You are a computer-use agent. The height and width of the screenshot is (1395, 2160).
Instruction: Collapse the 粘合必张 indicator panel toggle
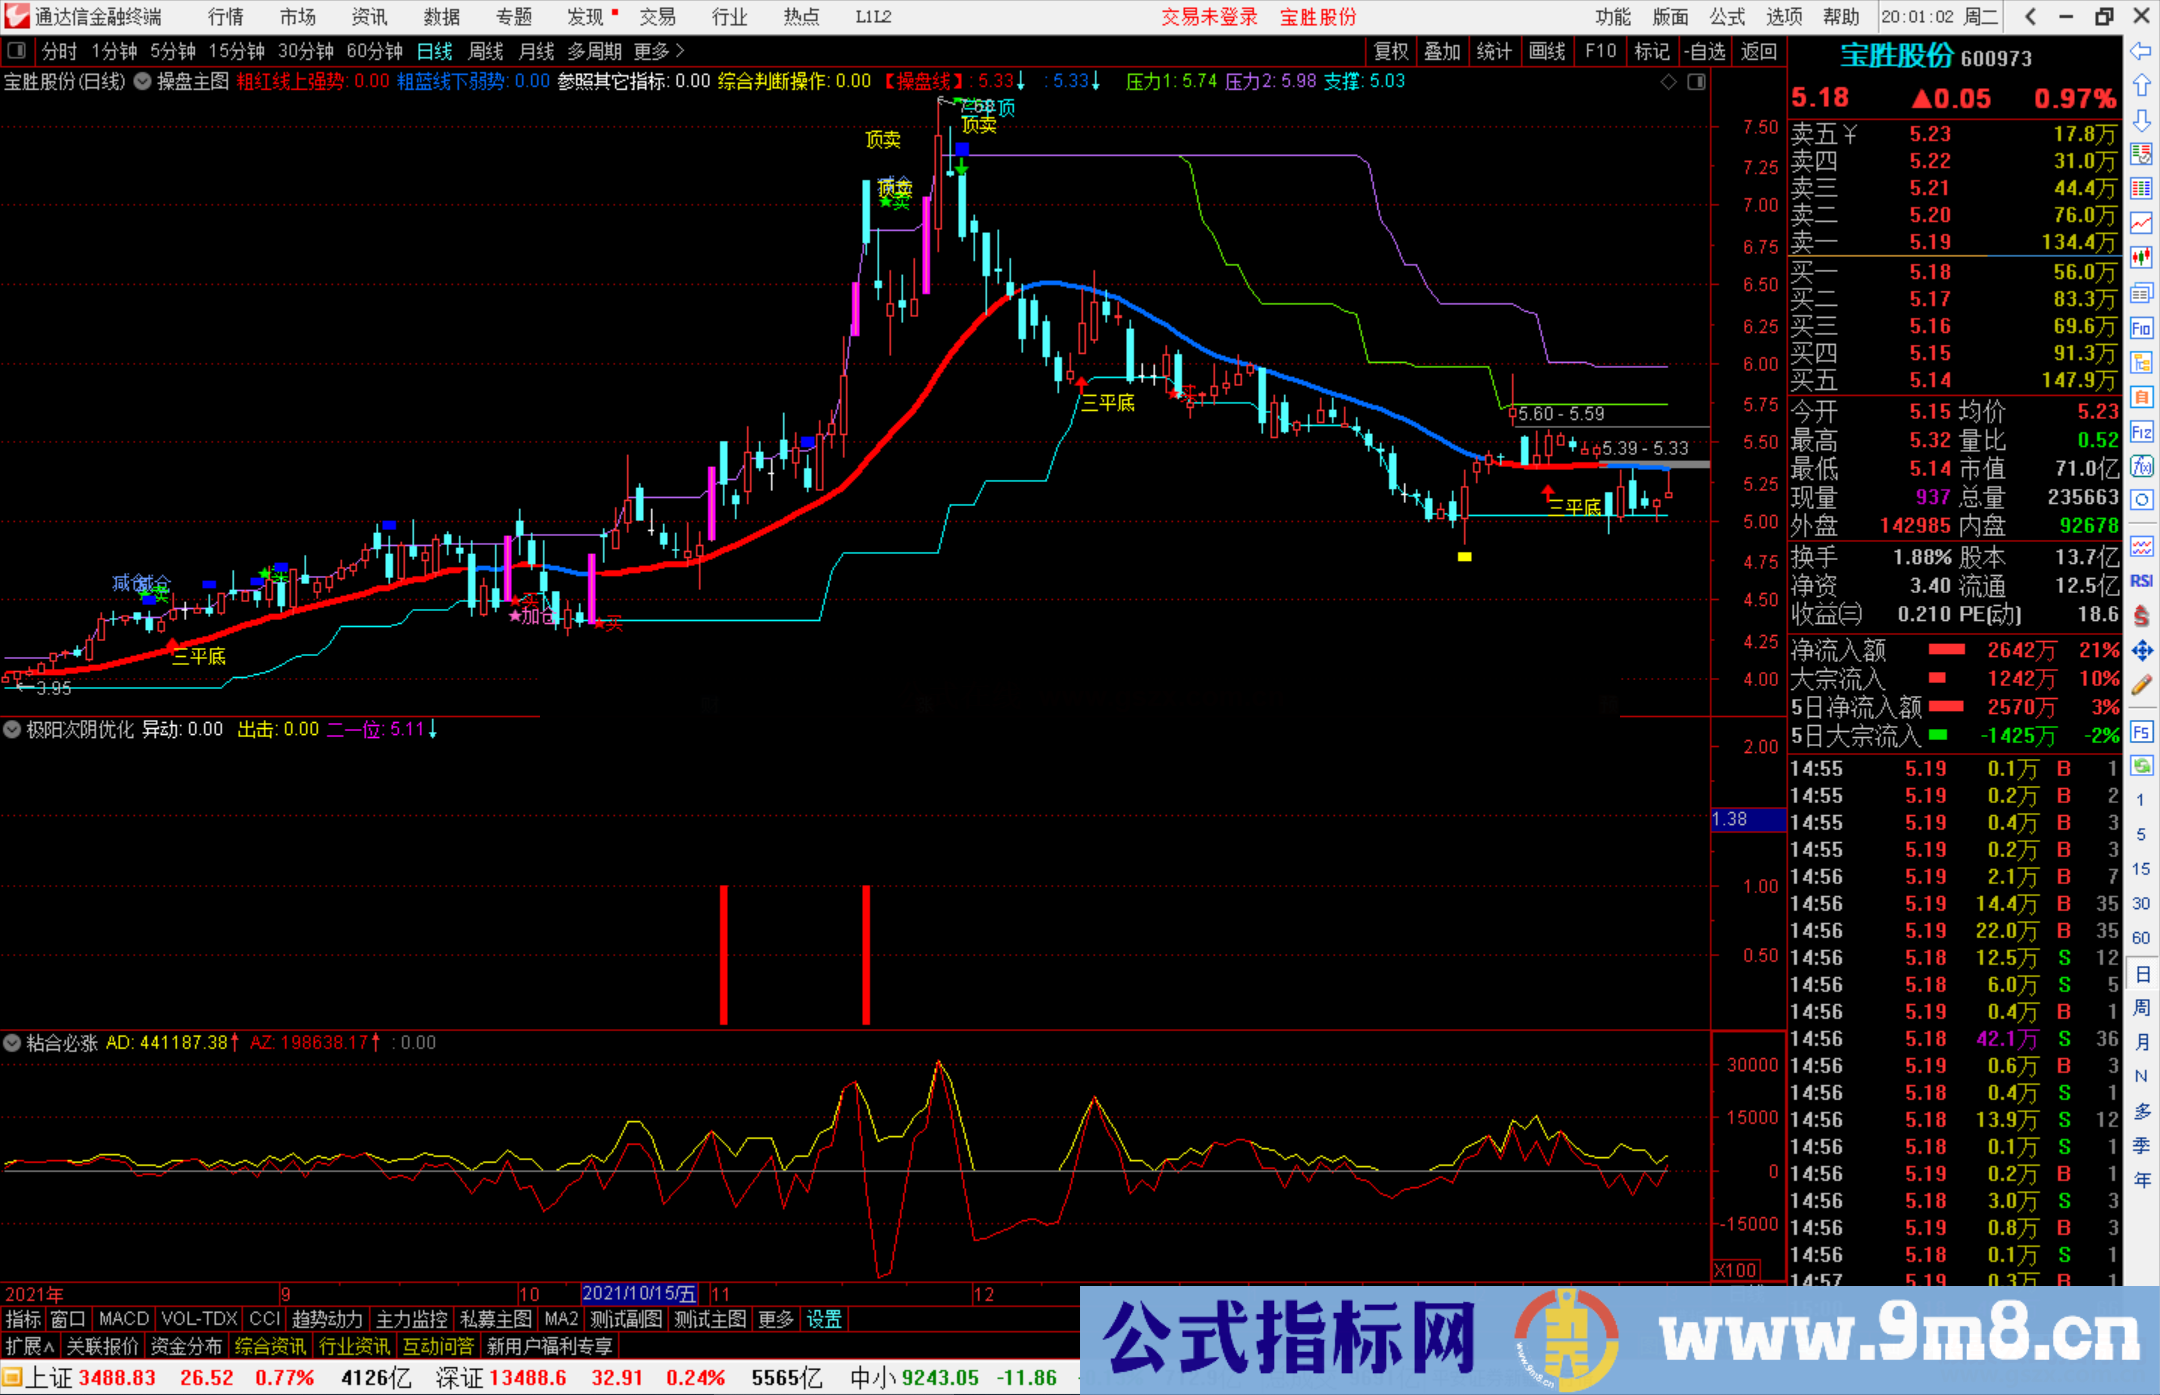coord(12,1043)
